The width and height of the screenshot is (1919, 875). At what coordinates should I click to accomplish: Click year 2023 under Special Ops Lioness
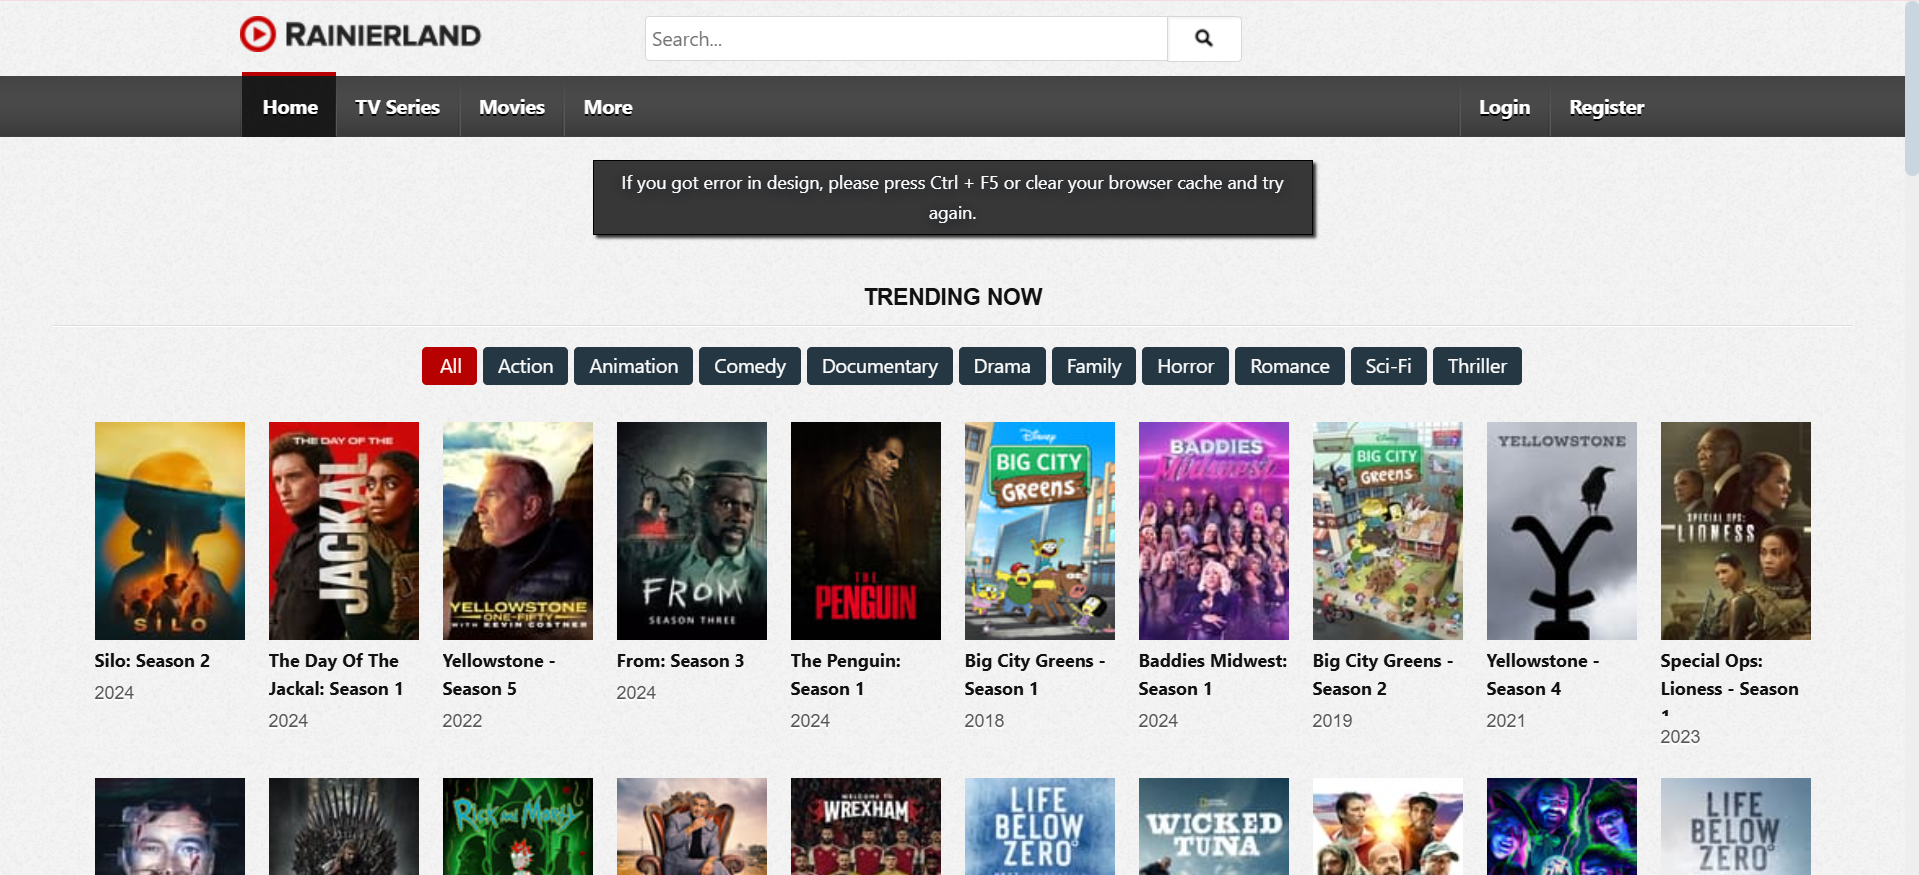(x=1680, y=737)
